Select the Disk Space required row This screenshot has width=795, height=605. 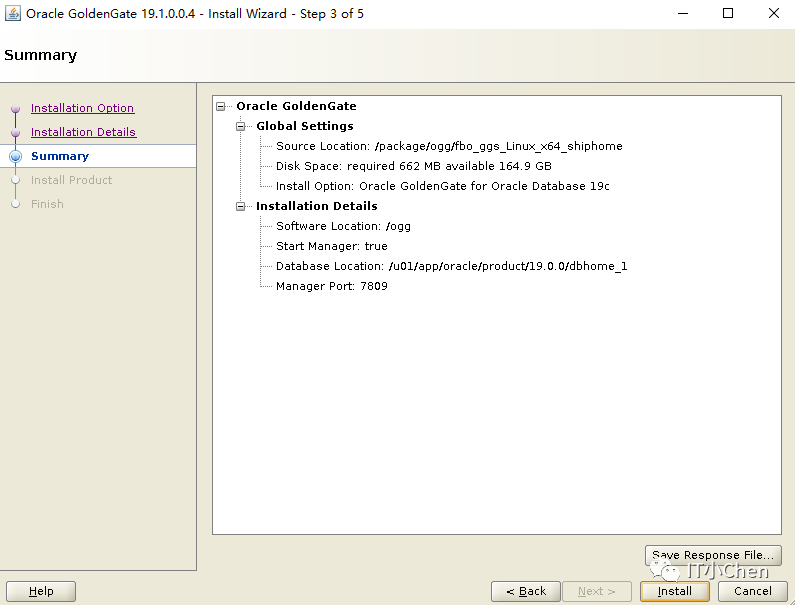pos(414,166)
